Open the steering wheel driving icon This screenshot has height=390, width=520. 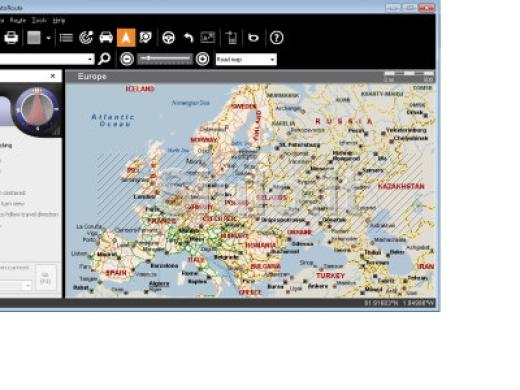pos(168,38)
